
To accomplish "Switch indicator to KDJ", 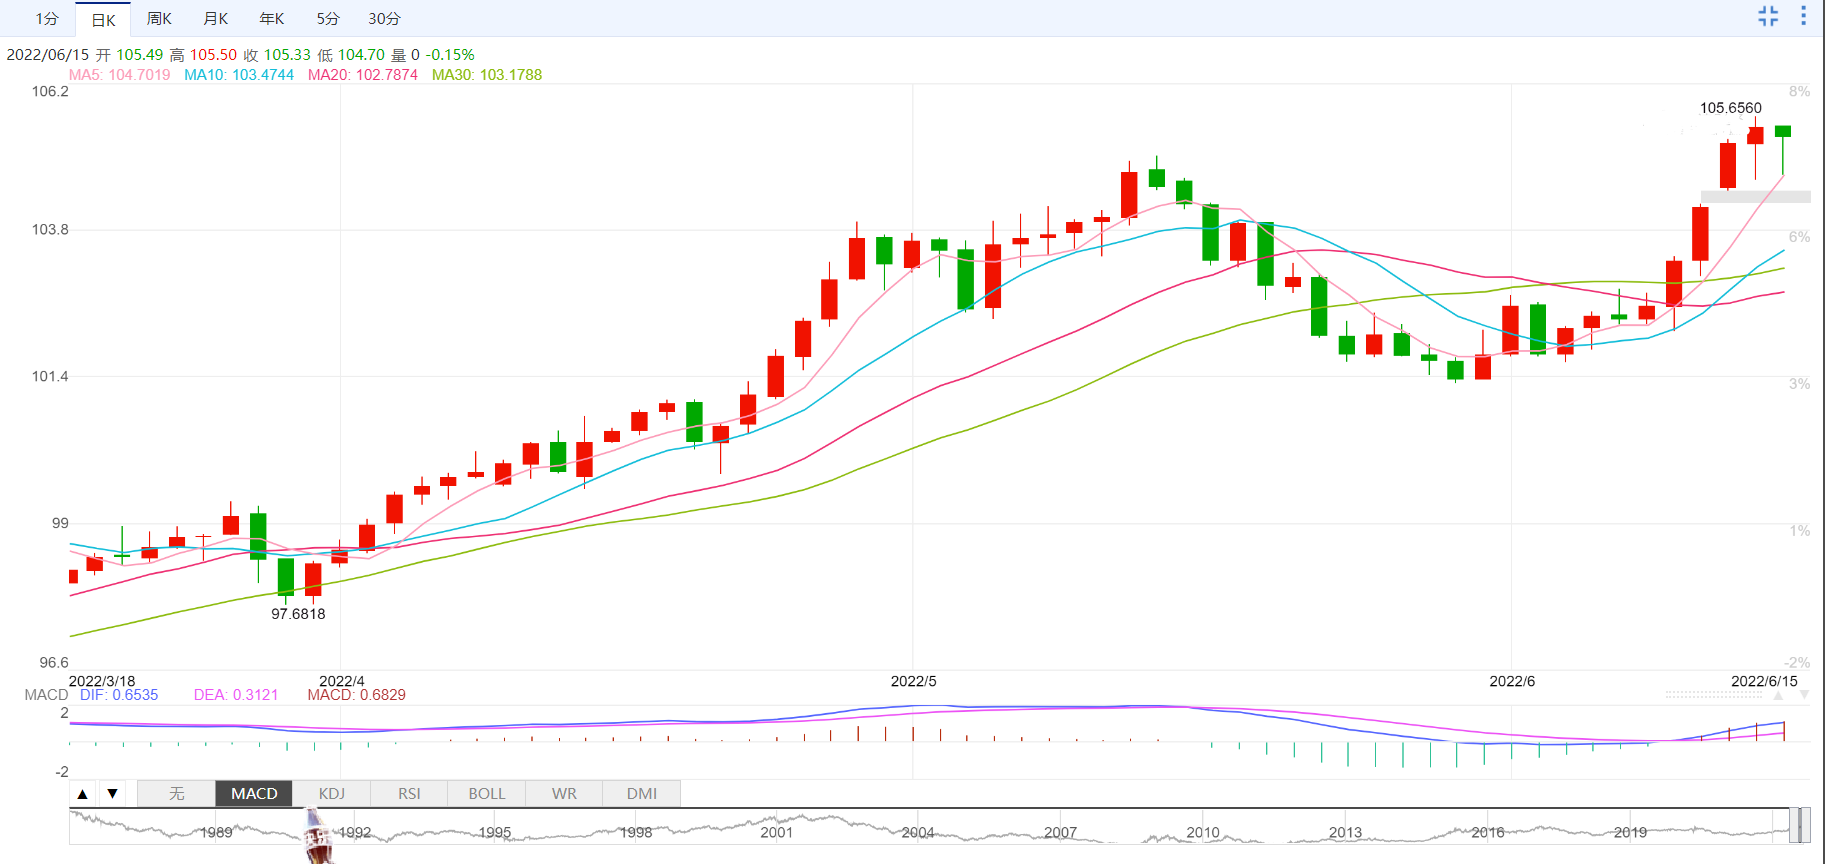I will coord(332,794).
